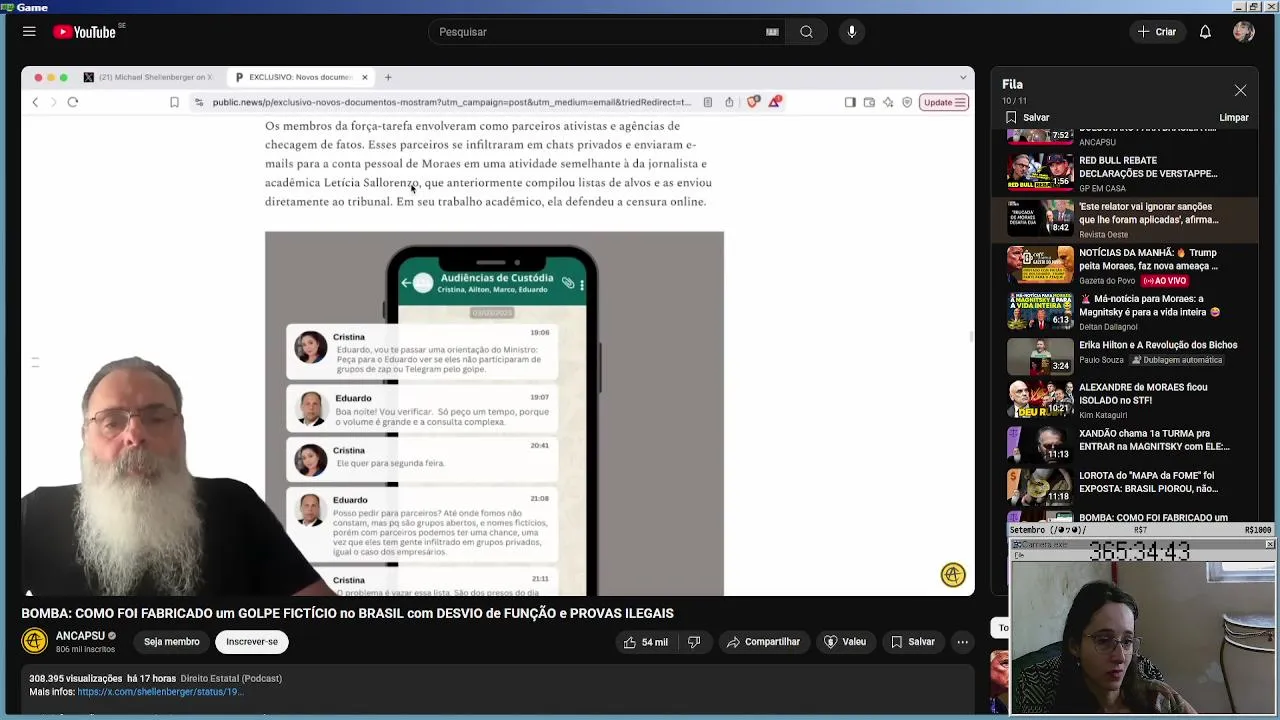Click 'Kim Kataguiri' channel name in queue
This screenshot has width=1280, height=720.
coord(1103,415)
